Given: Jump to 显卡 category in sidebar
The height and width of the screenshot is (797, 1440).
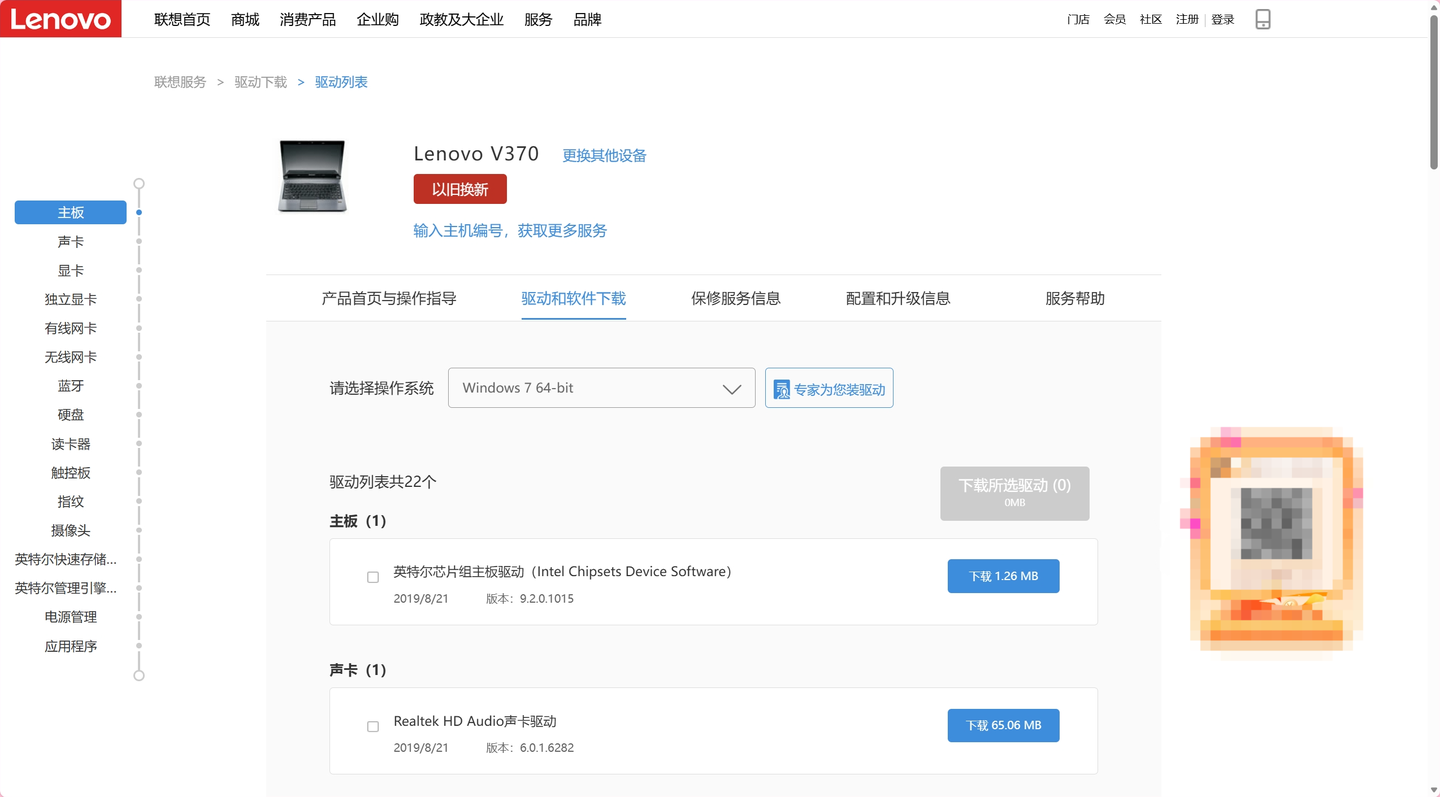Looking at the screenshot, I should pos(71,270).
